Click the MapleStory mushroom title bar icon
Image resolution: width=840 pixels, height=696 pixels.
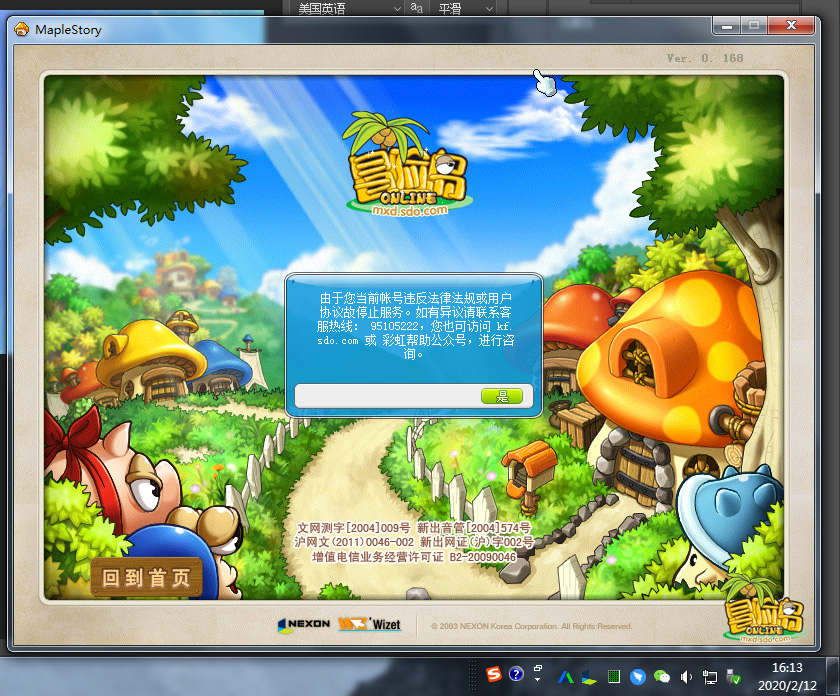21,29
